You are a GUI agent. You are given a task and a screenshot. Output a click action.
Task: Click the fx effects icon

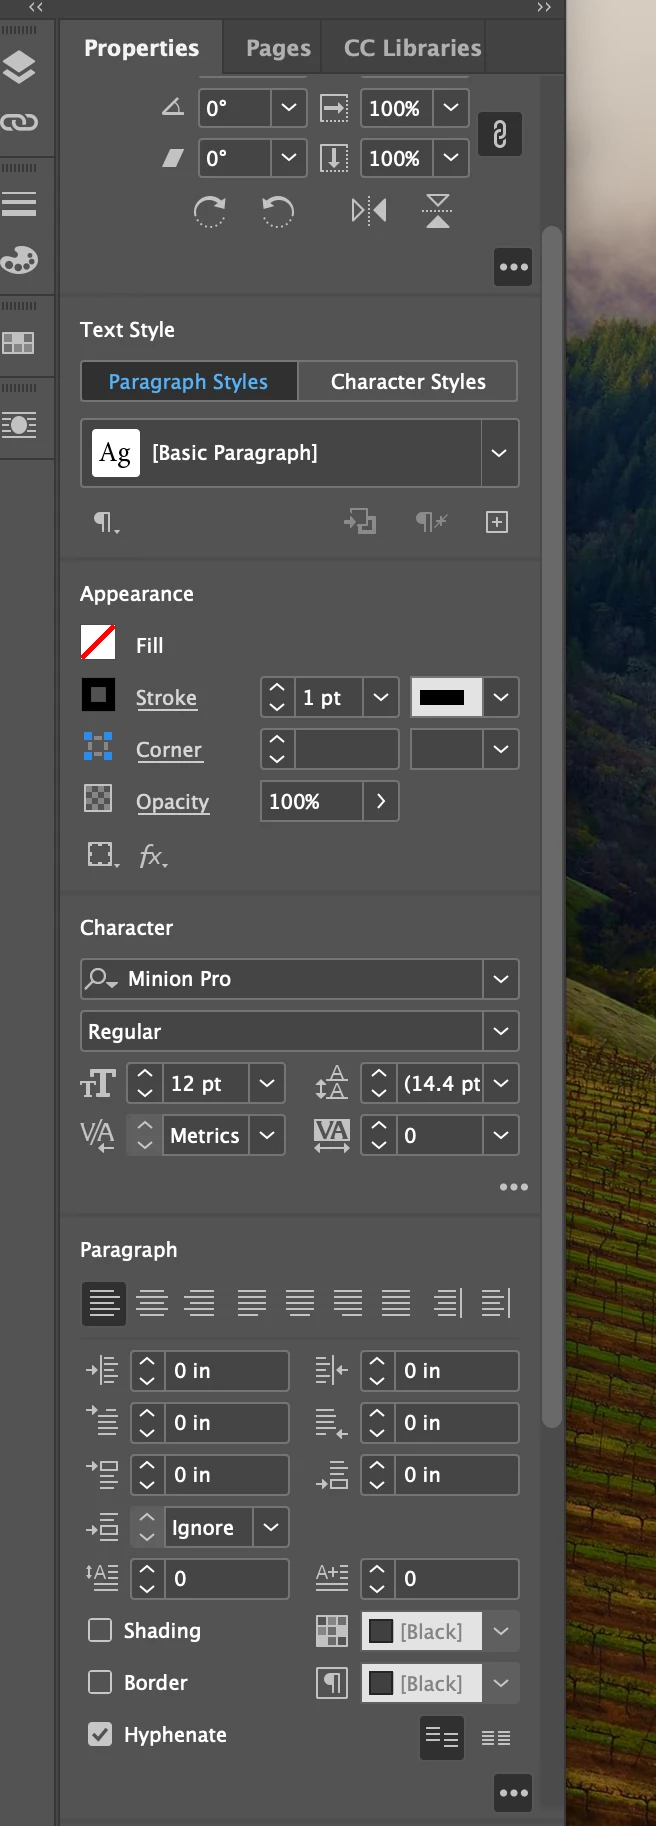tap(152, 856)
